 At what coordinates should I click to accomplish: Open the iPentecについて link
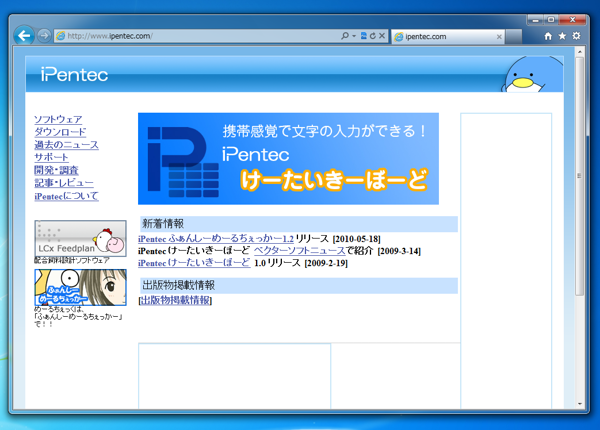(66, 196)
